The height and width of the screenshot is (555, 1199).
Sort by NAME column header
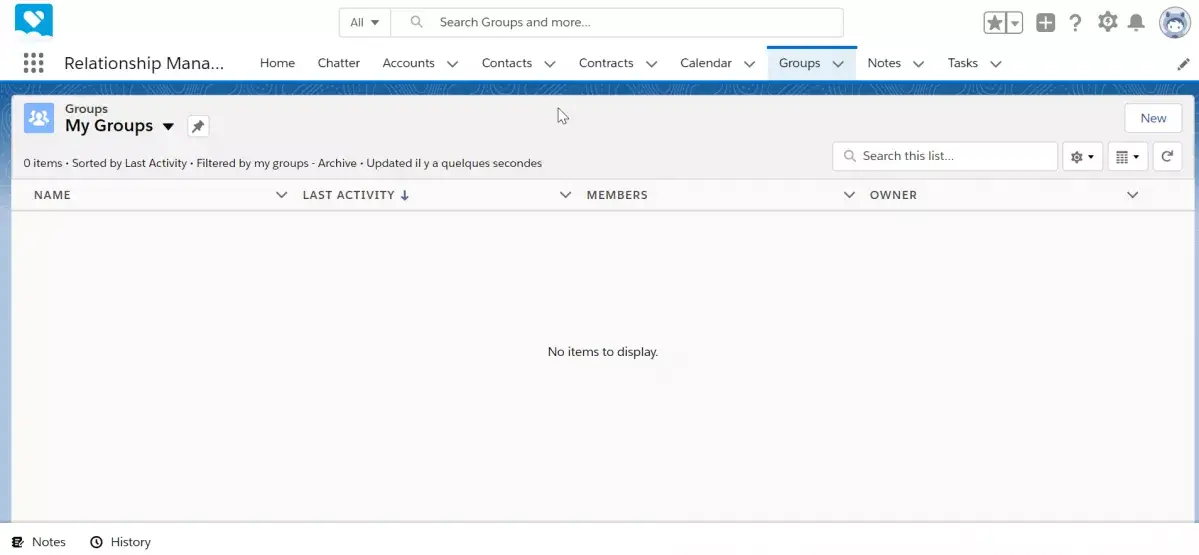coord(52,195)
